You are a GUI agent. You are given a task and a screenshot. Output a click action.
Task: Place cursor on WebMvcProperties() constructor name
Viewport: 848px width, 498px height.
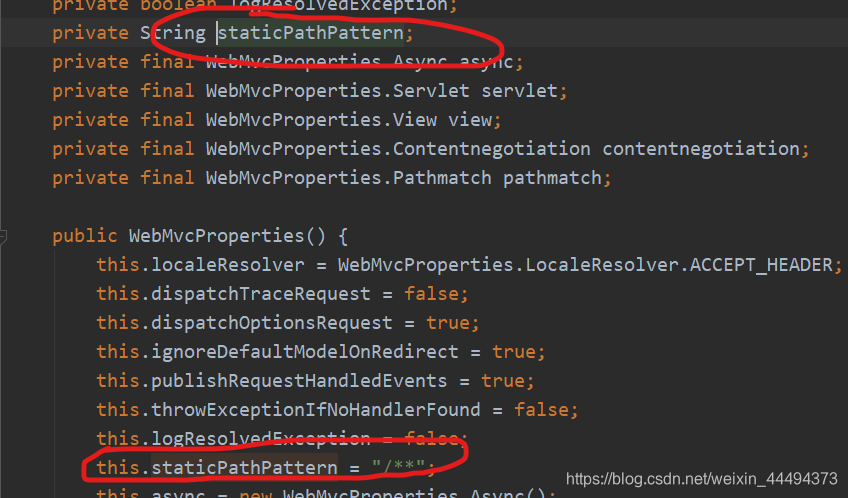coord(228,236)
